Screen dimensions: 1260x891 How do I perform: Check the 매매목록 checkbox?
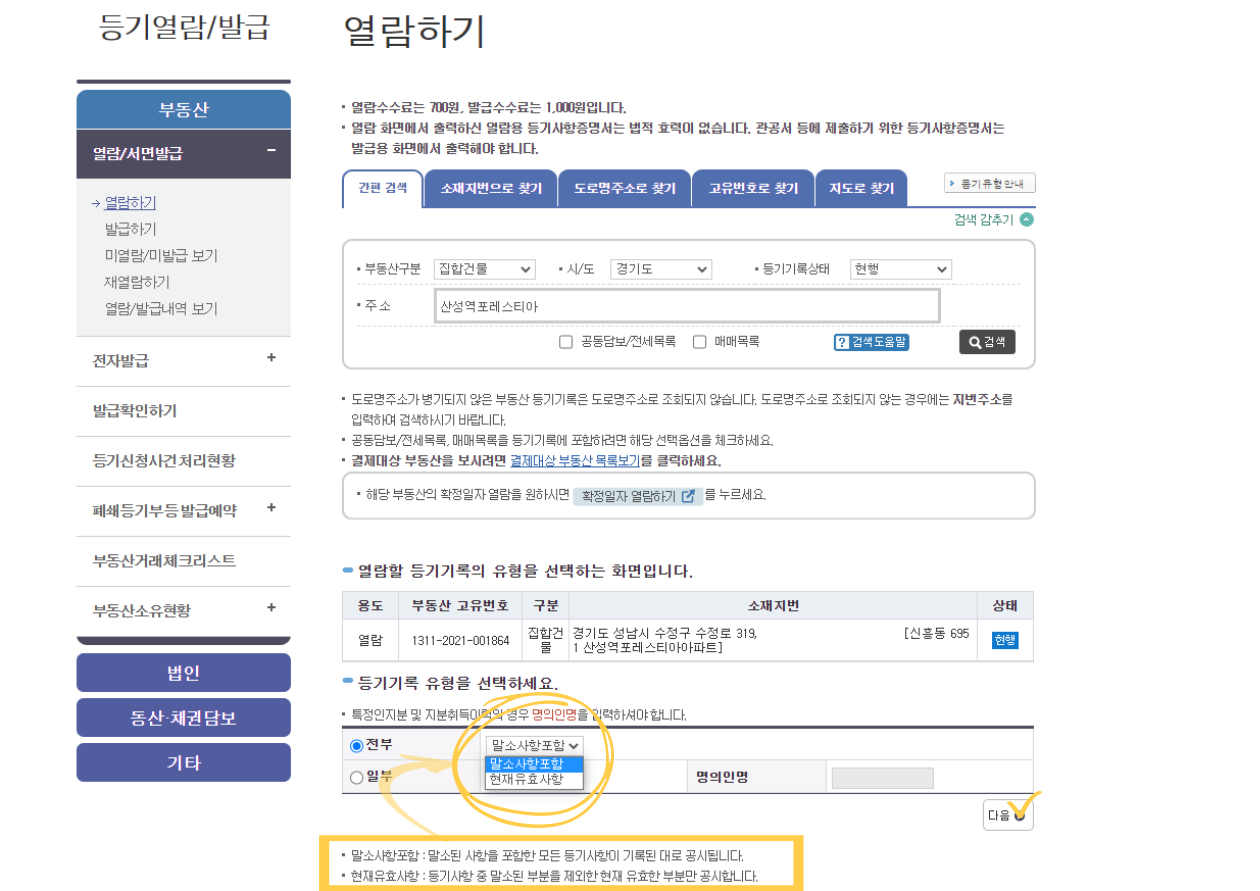(x=699, y=341)
